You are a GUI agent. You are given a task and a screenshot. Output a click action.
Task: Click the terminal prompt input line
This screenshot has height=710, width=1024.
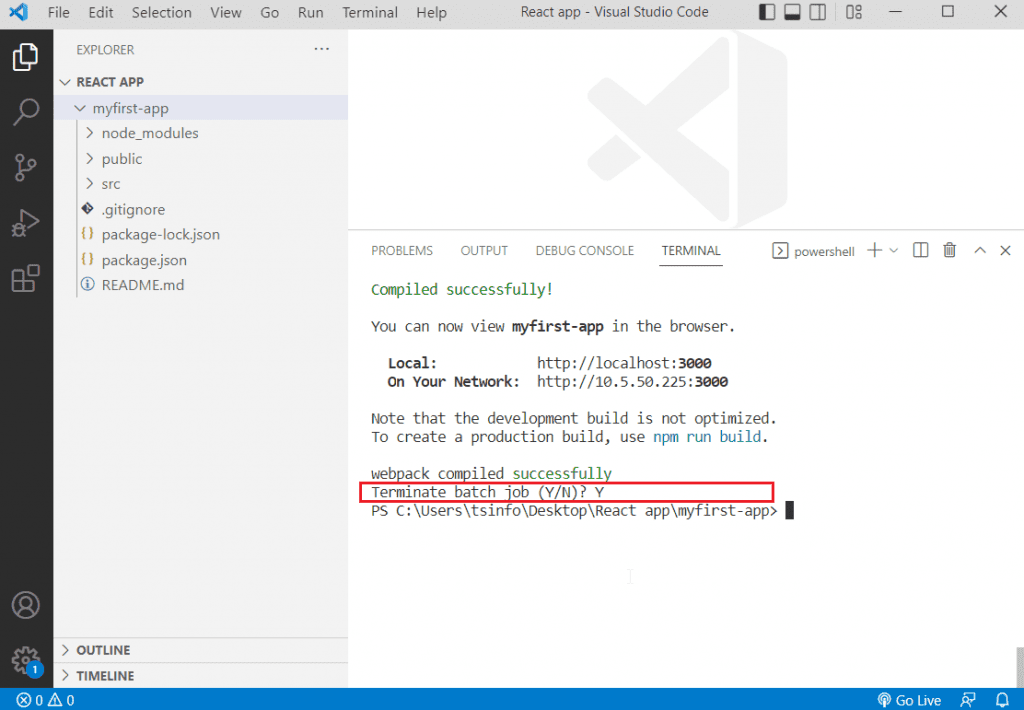click(x=582, y=511)
